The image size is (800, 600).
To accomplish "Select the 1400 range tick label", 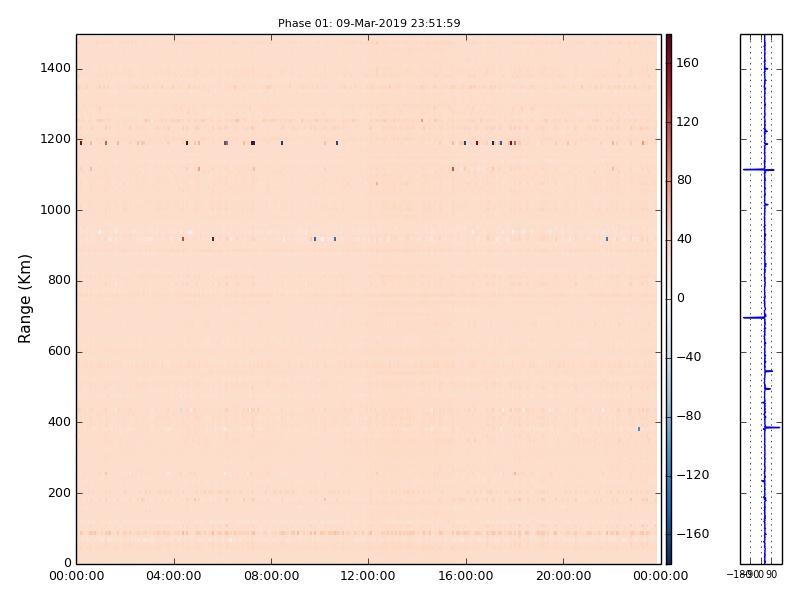I will click(x=56, y=68).
